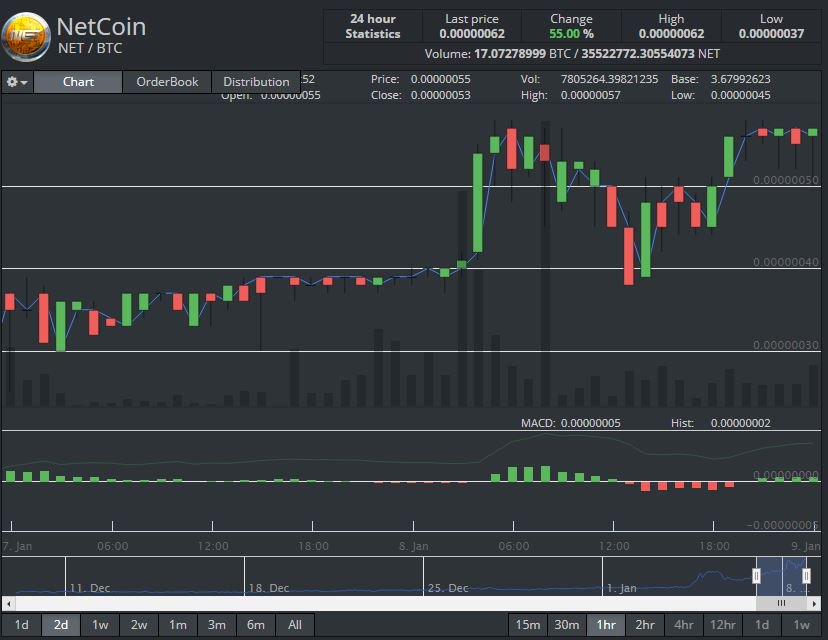Click the Change 55.00% statistic
828x640 pixels.
tap(571, 31)
